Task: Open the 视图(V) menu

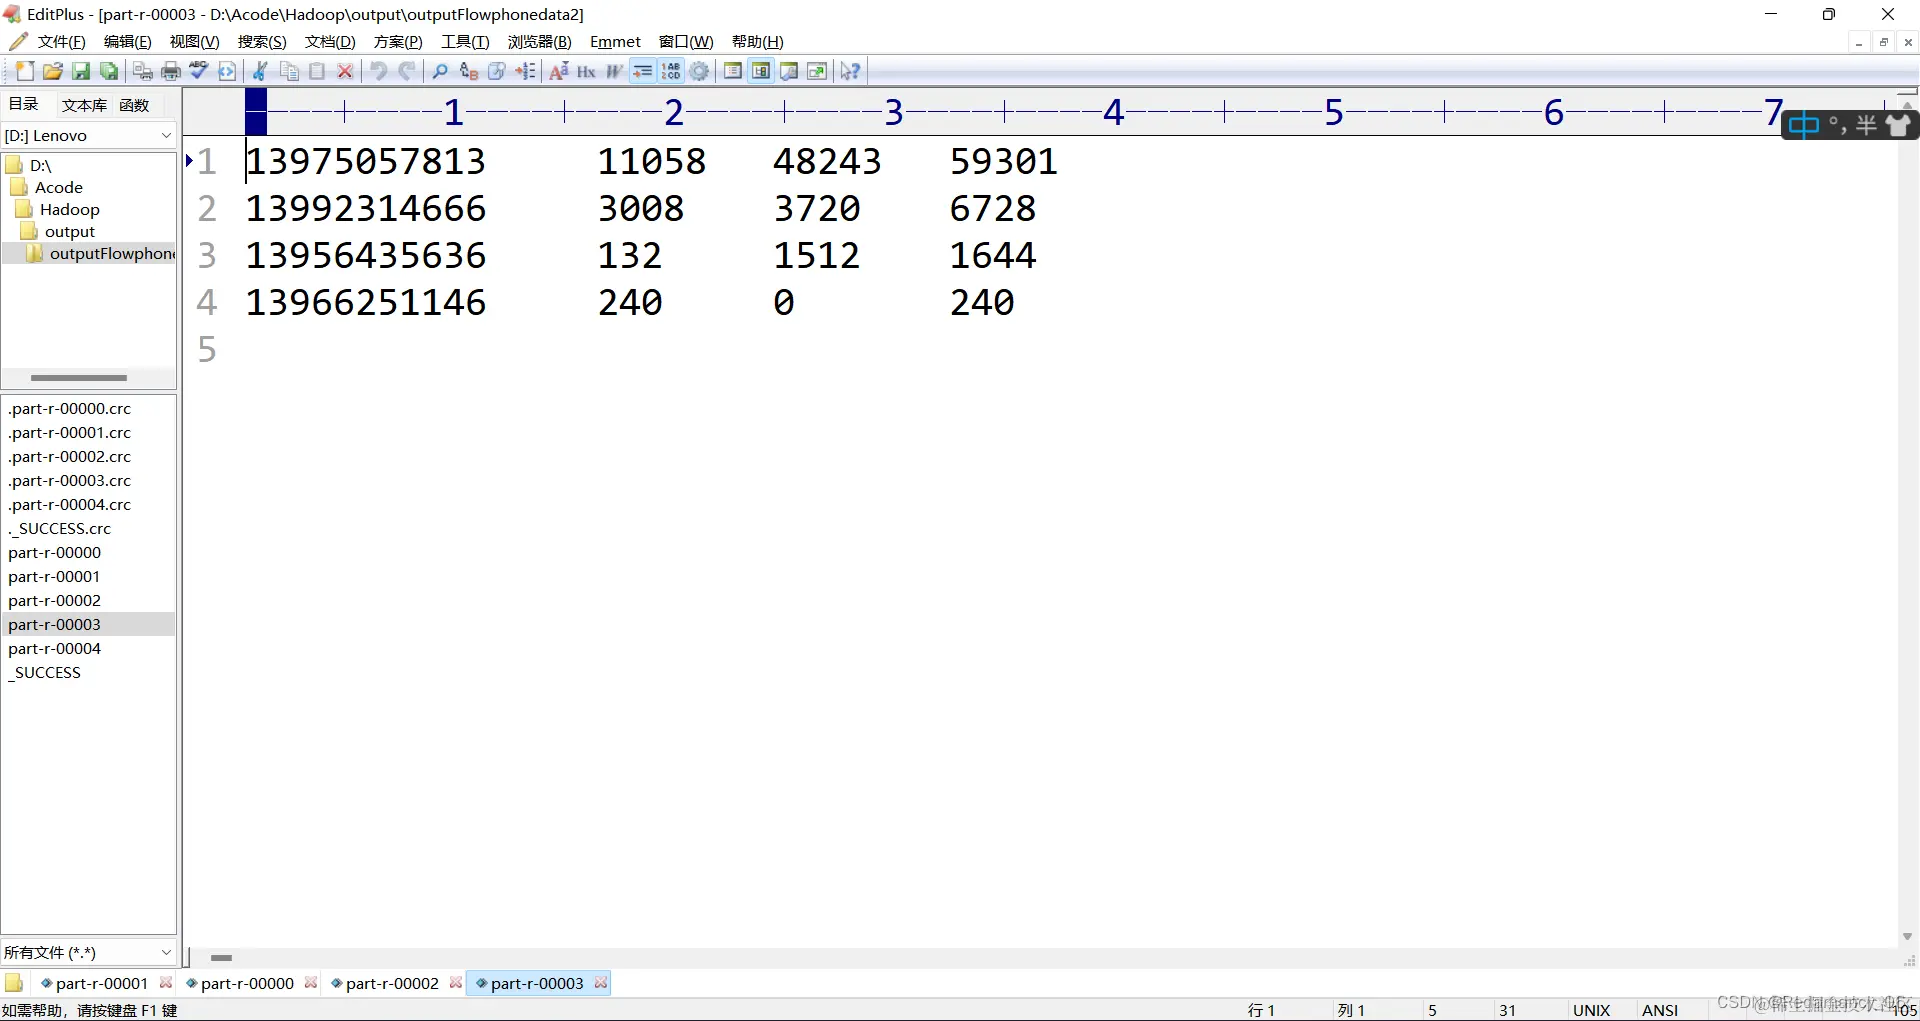Action: pos(194,41)
